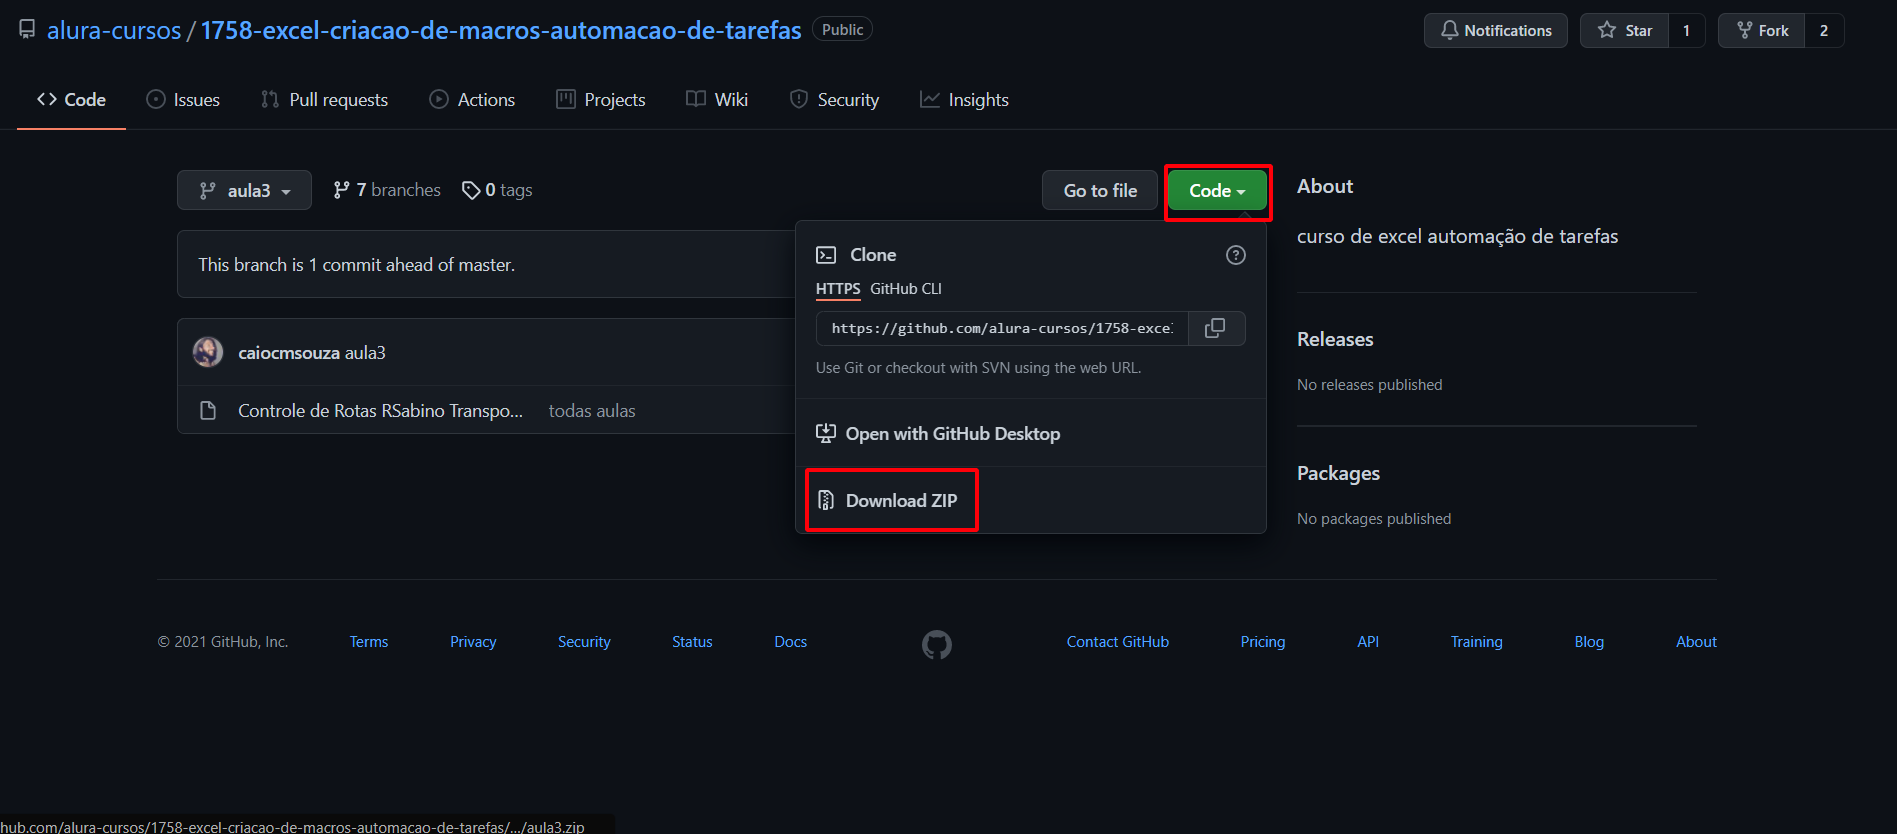View the fork count of 2
The height and width of the screenshot is (834, 1897).
[x=1824, y=30]
